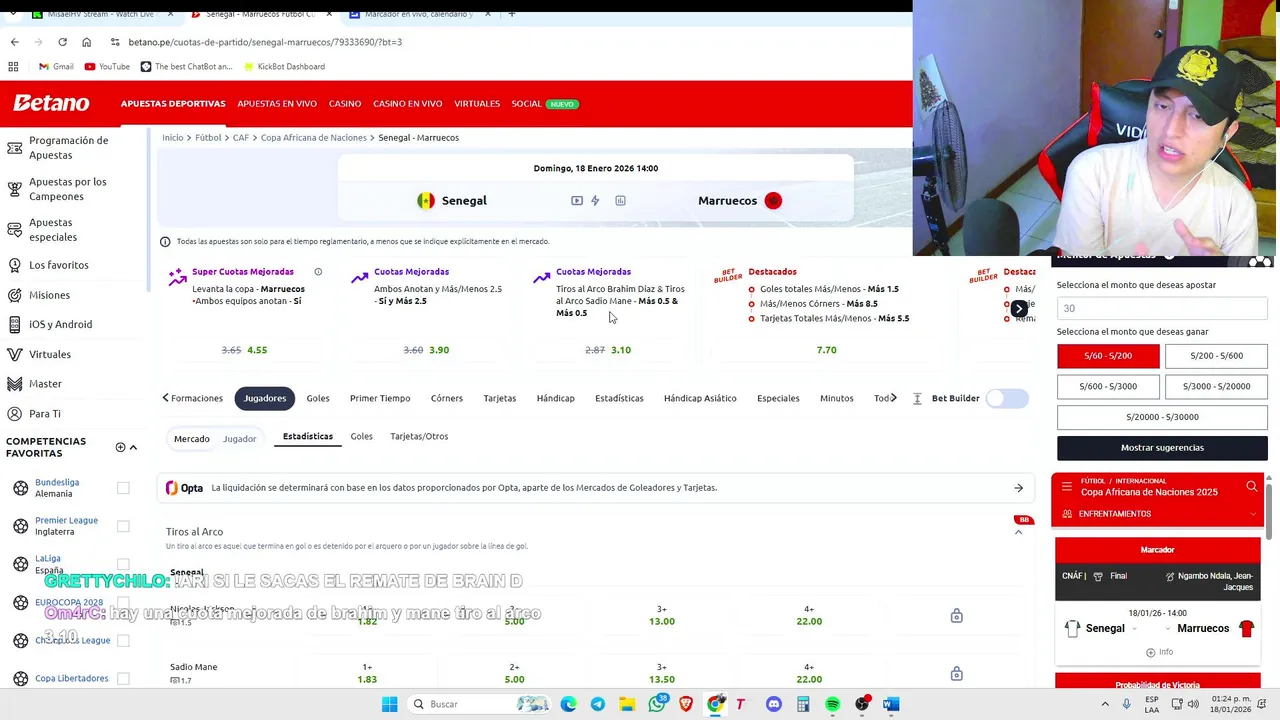Click browser address bar URL
Image resolution: width=1280 pixels, height=720 pixels.
265,42
